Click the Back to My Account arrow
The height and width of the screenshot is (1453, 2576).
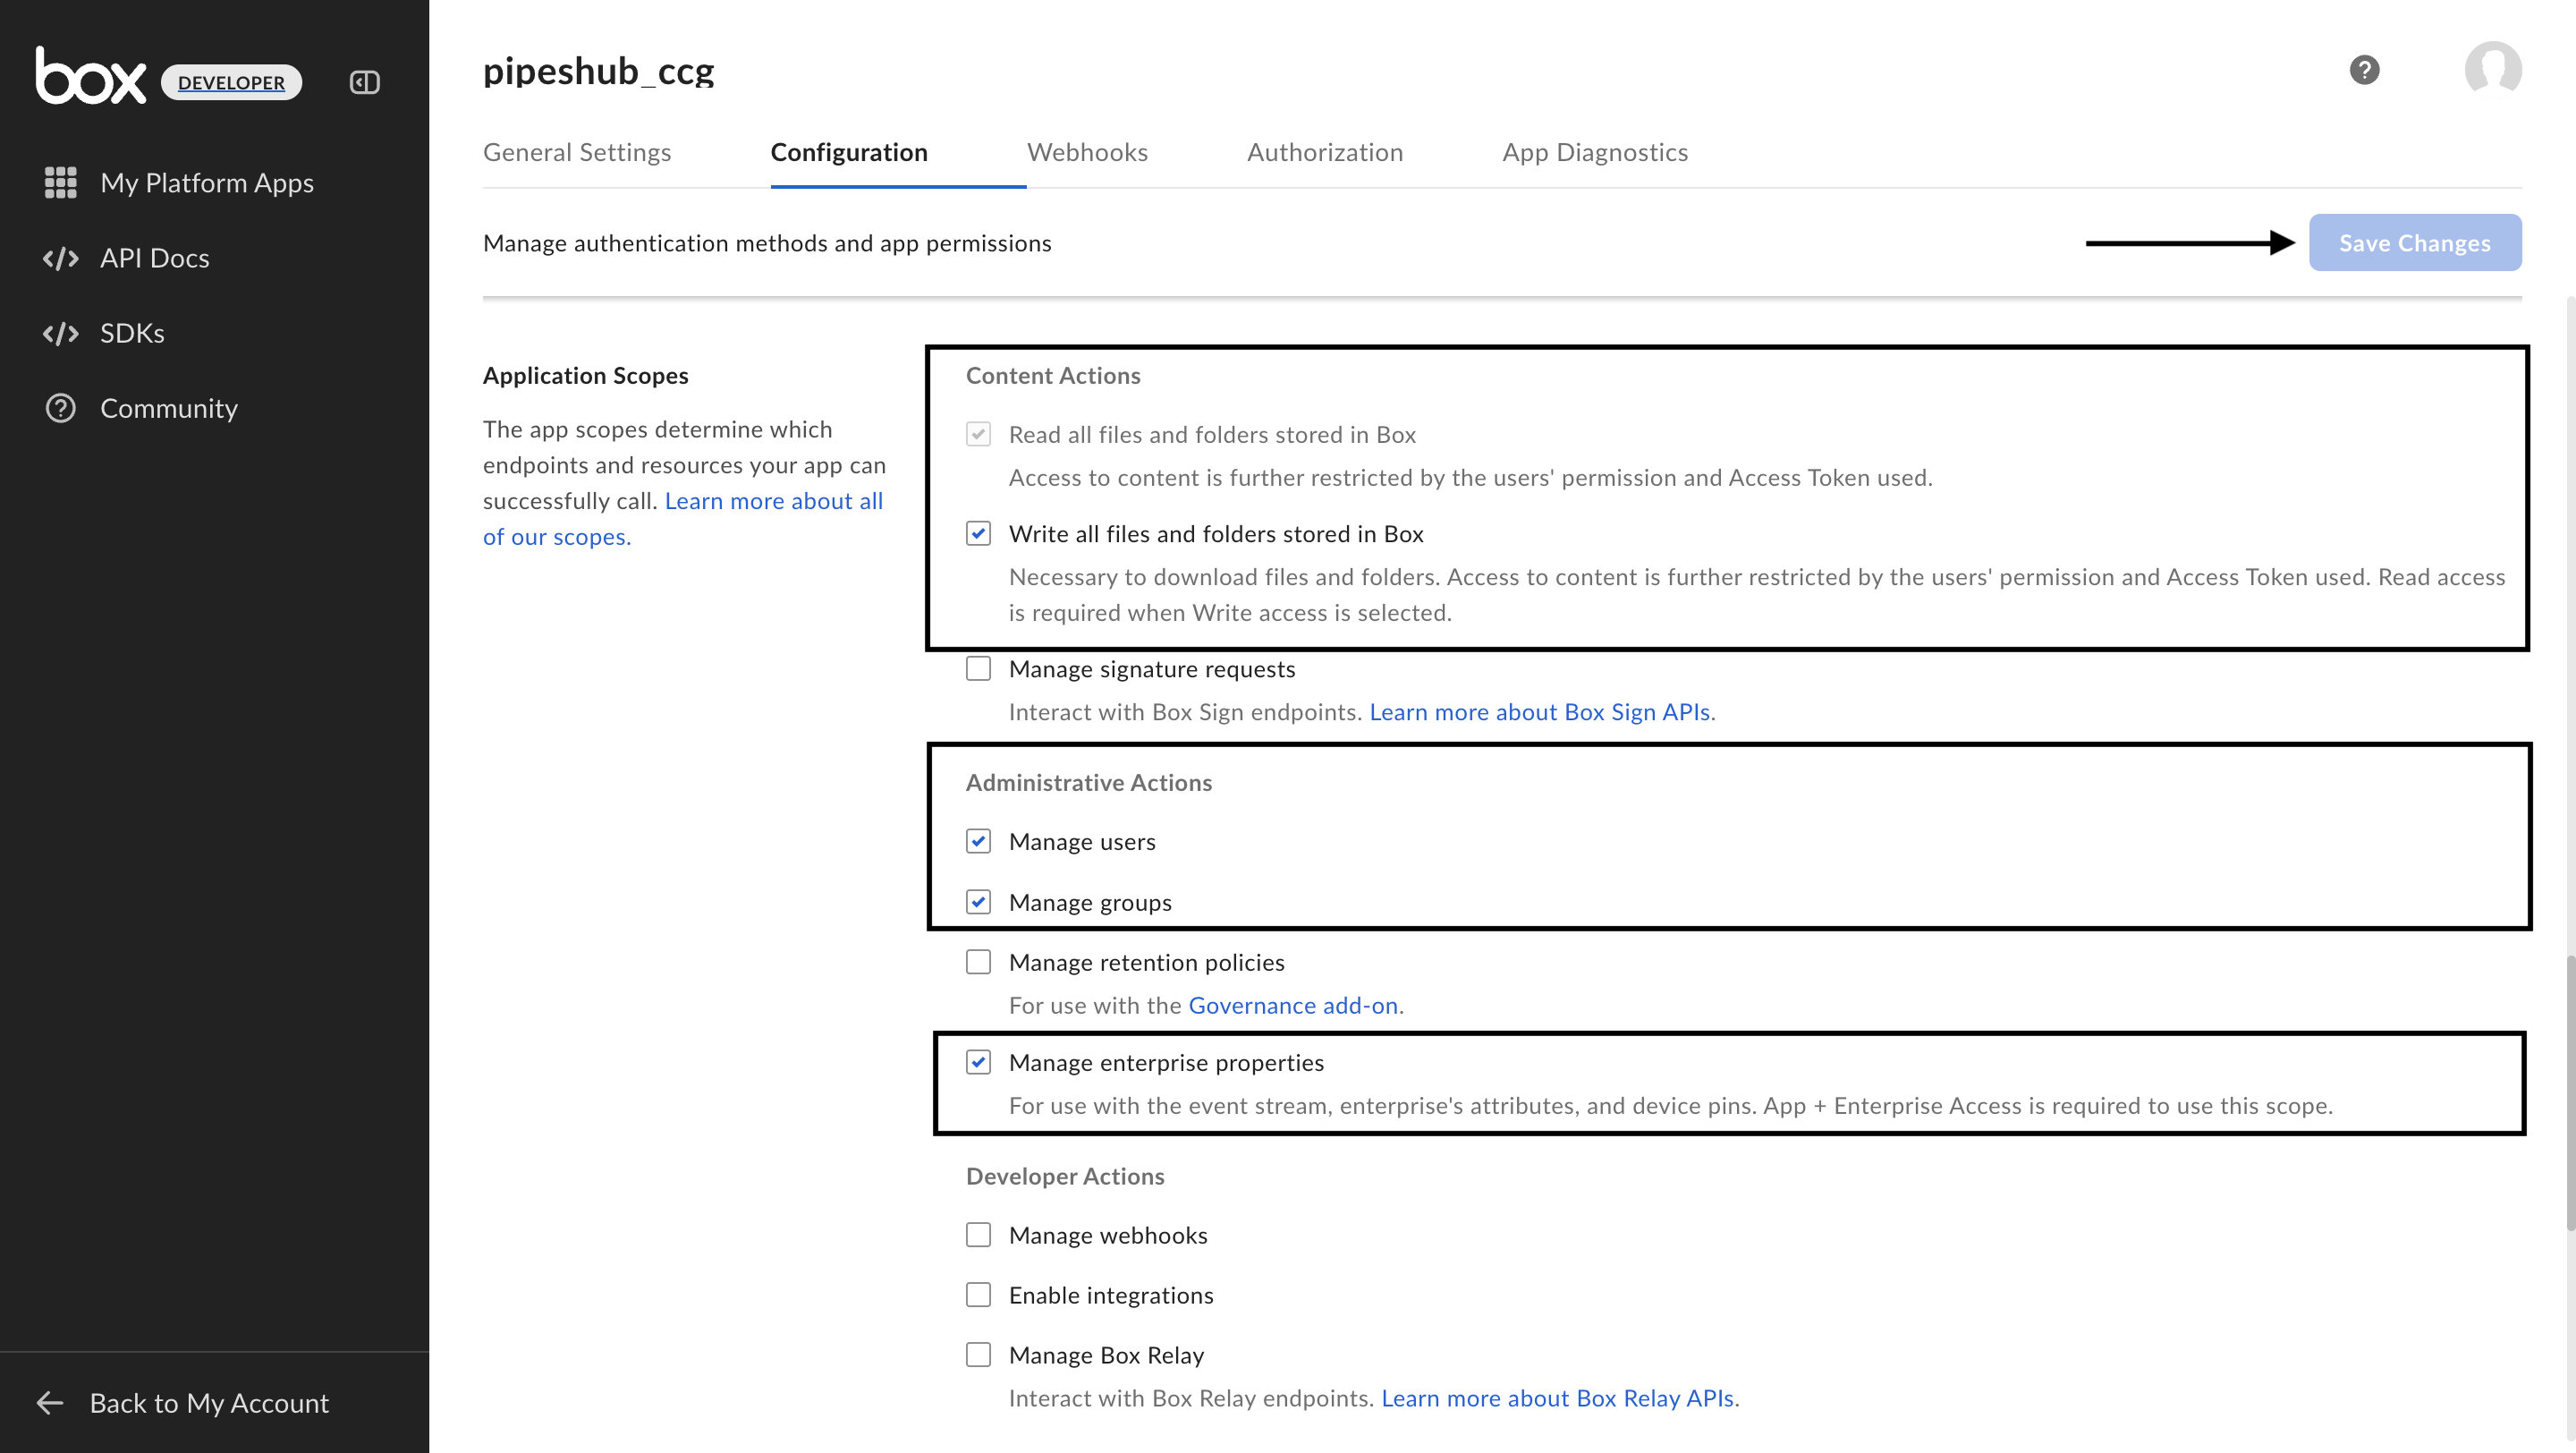click(50, 1403)
